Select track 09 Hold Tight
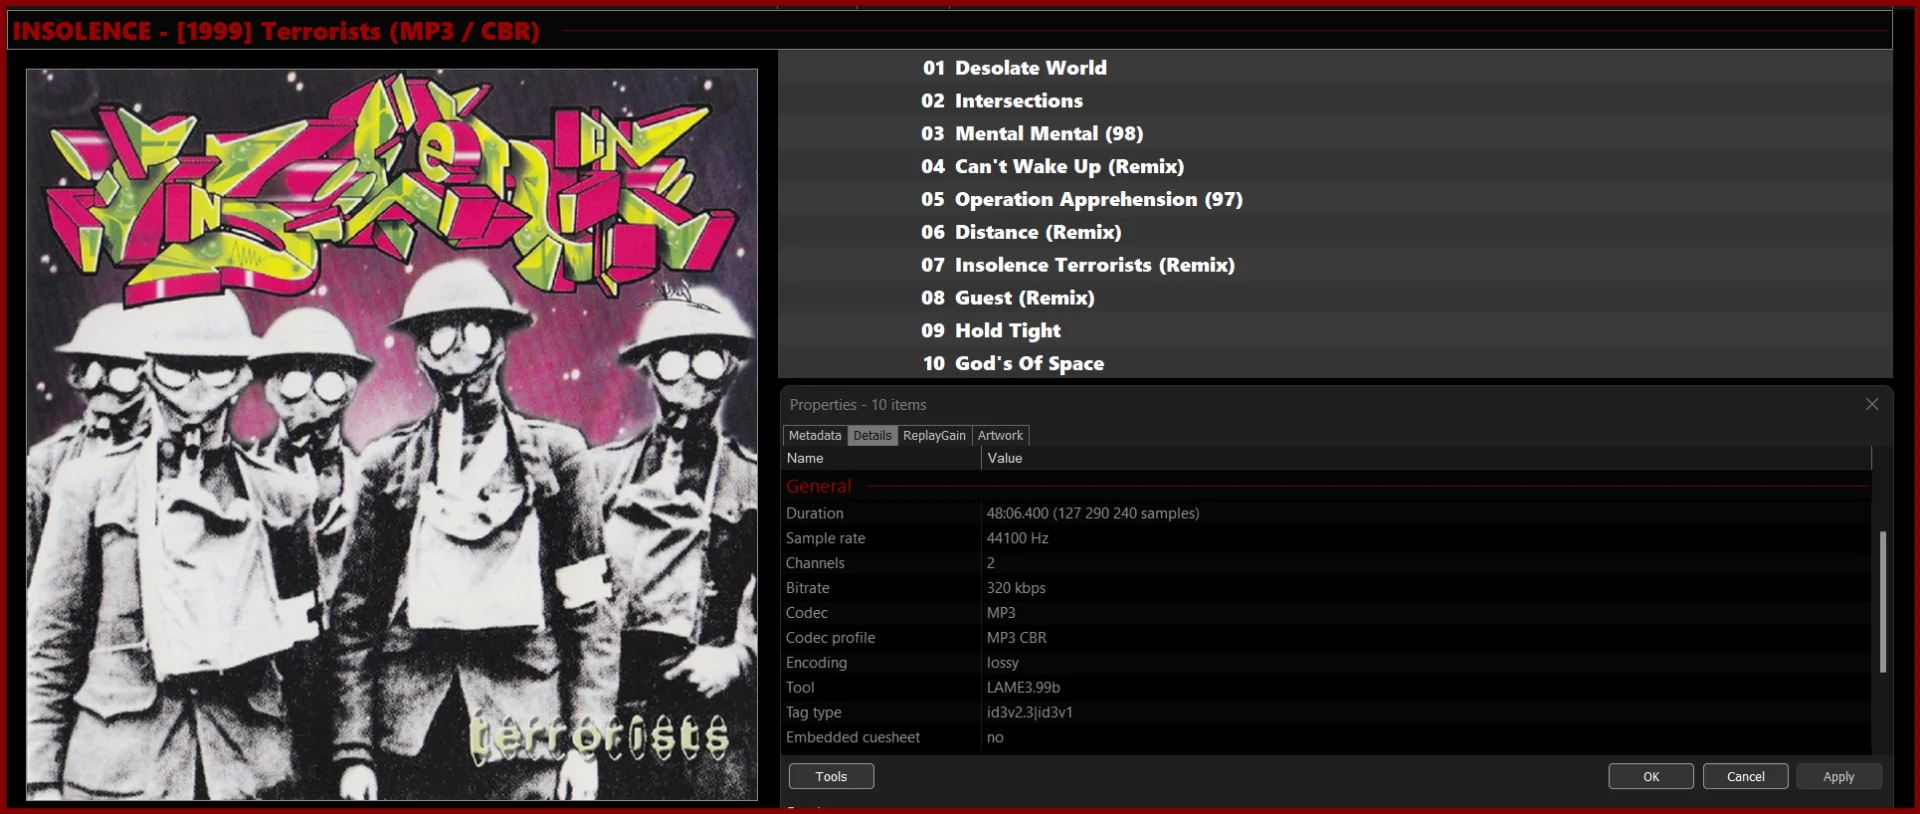The width and height of the screenshot is (1920, 814). pyautogui.click(x=1335, y=331)
